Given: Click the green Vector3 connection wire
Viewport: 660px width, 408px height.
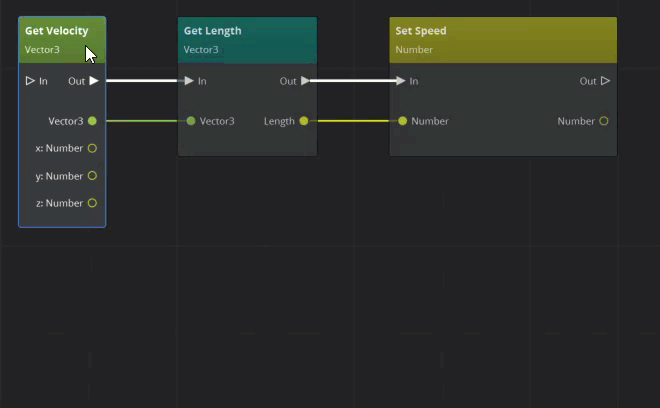Looking at the screenshot, I should coord(141,121).
